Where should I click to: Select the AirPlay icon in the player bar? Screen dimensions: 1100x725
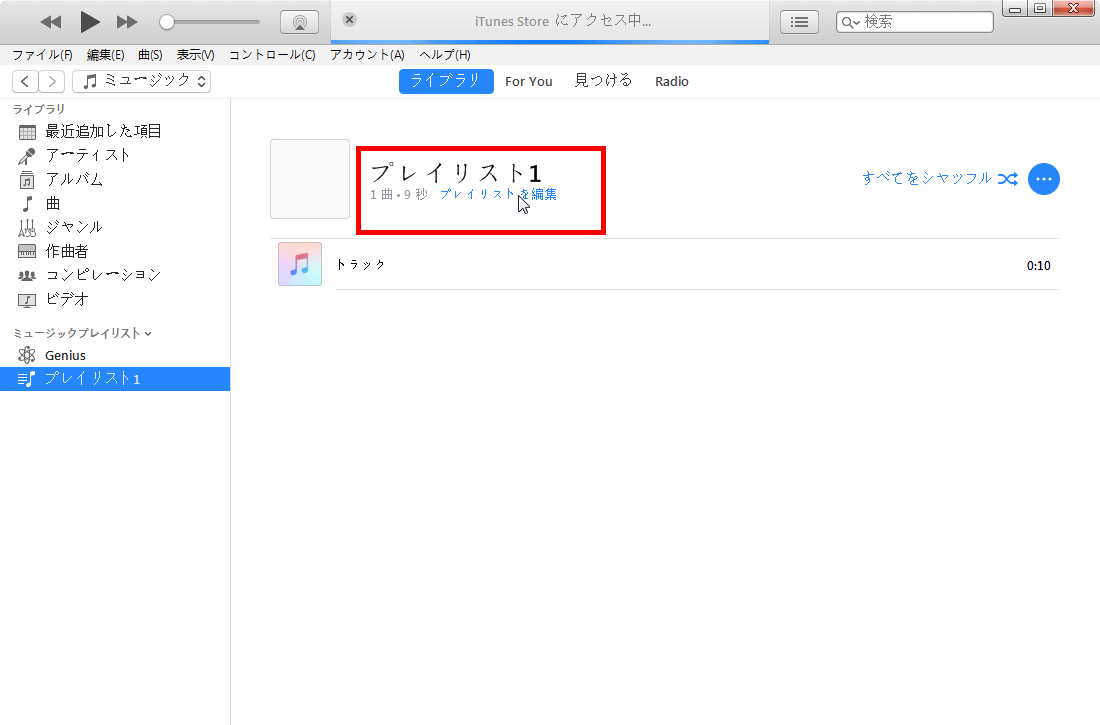[x=299, y=21]
